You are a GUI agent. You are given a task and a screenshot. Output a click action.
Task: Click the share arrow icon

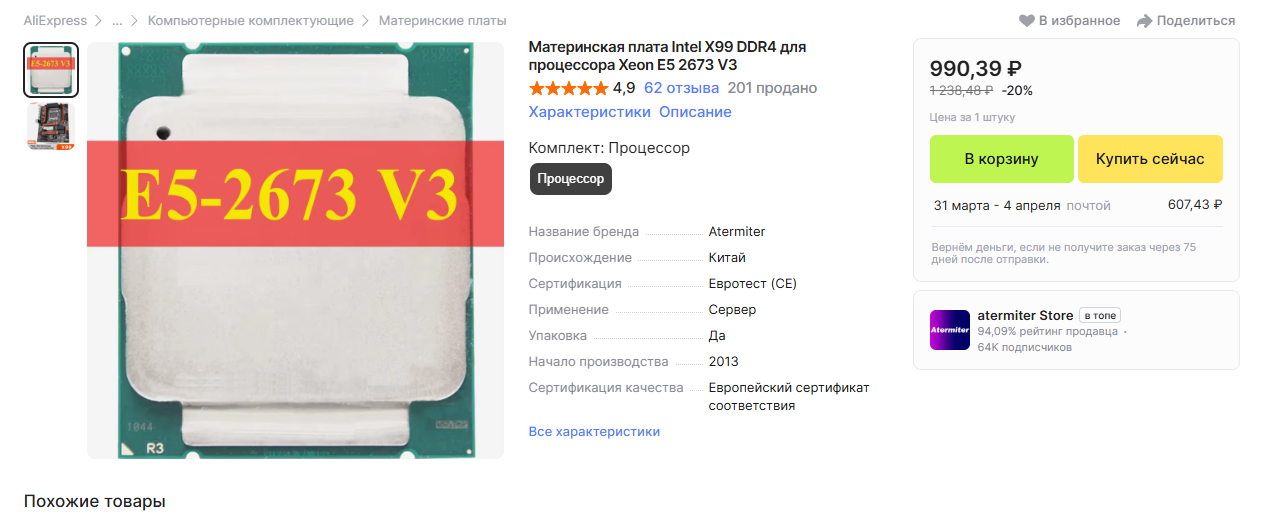point(1145,21)
